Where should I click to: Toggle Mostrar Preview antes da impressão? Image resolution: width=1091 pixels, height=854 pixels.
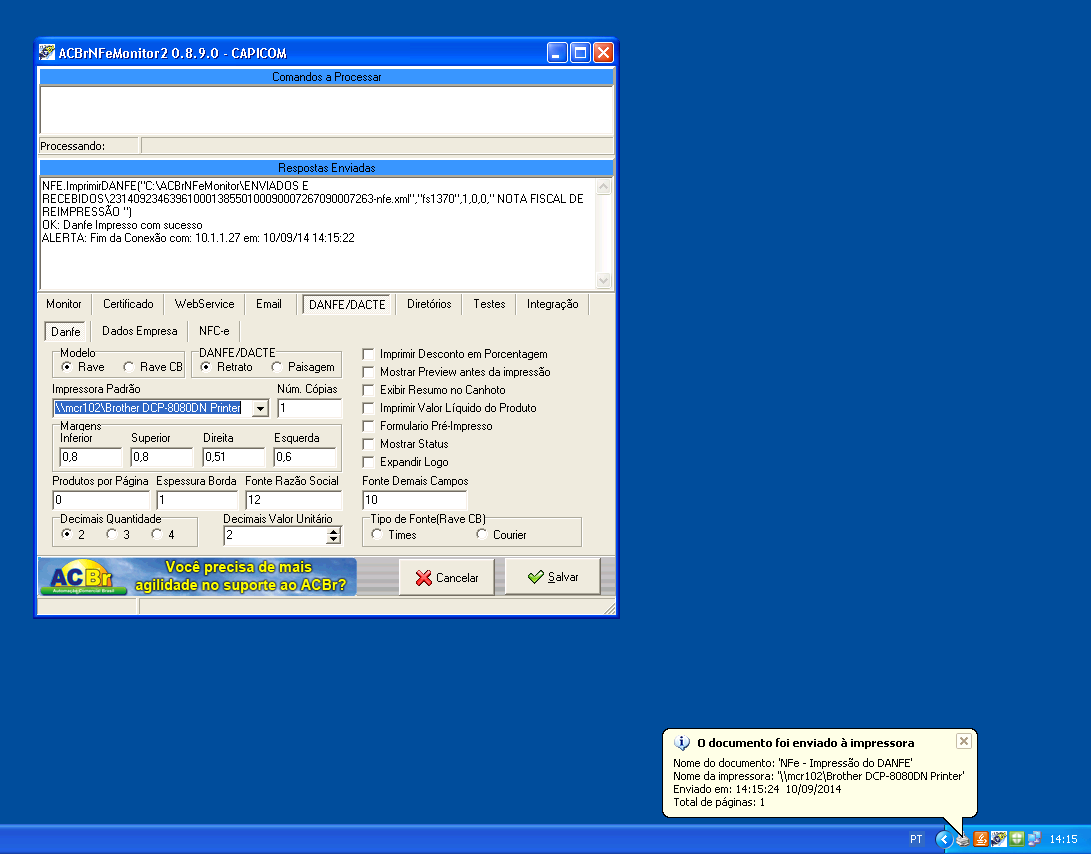coord(368,372)
